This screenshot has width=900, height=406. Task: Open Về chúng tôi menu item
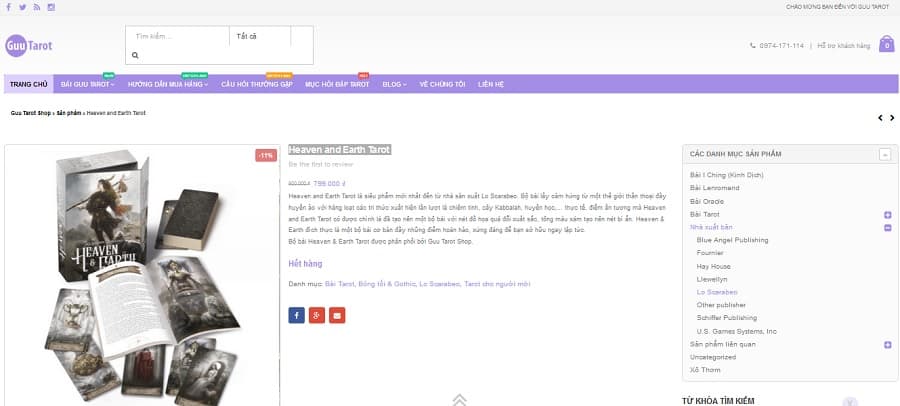(442, 84)
